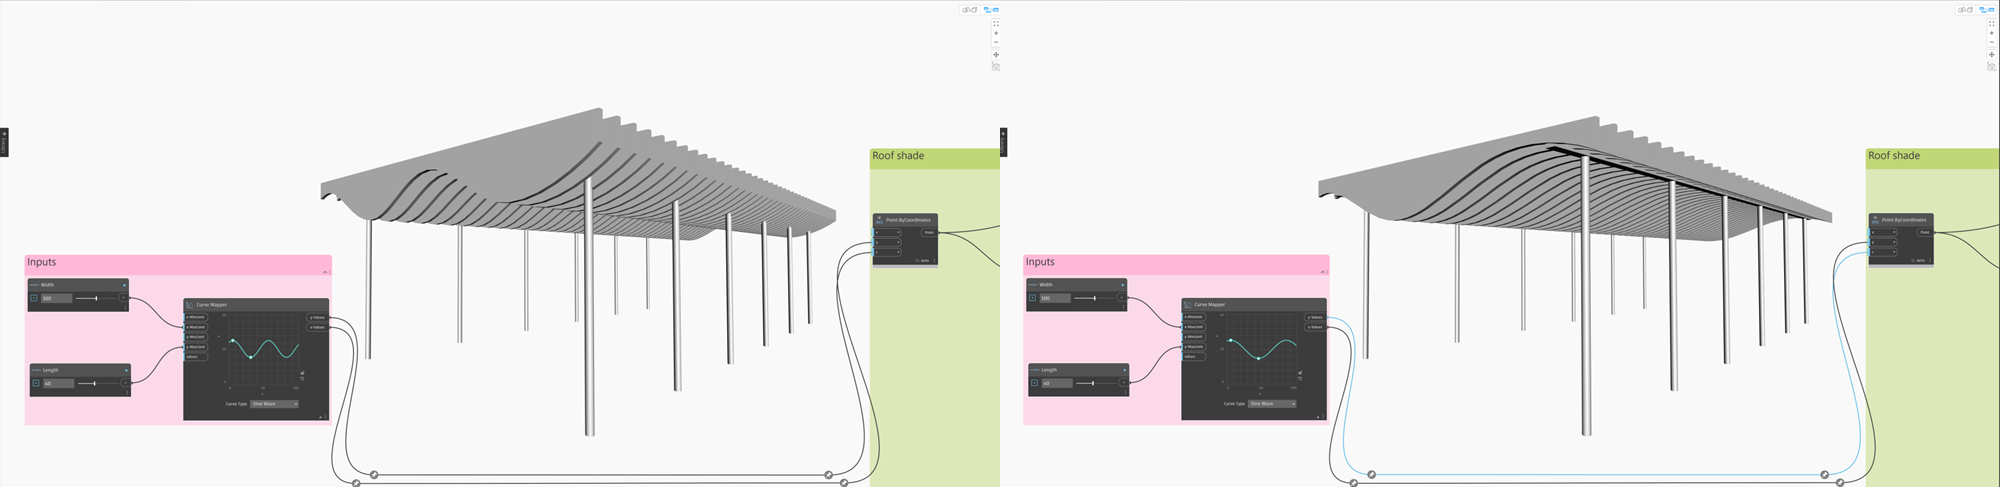This screenshot has height=487, width=2000.
Task: Toggle background 3D preview navigation in left workspace
Action: (x=968, y=10)
